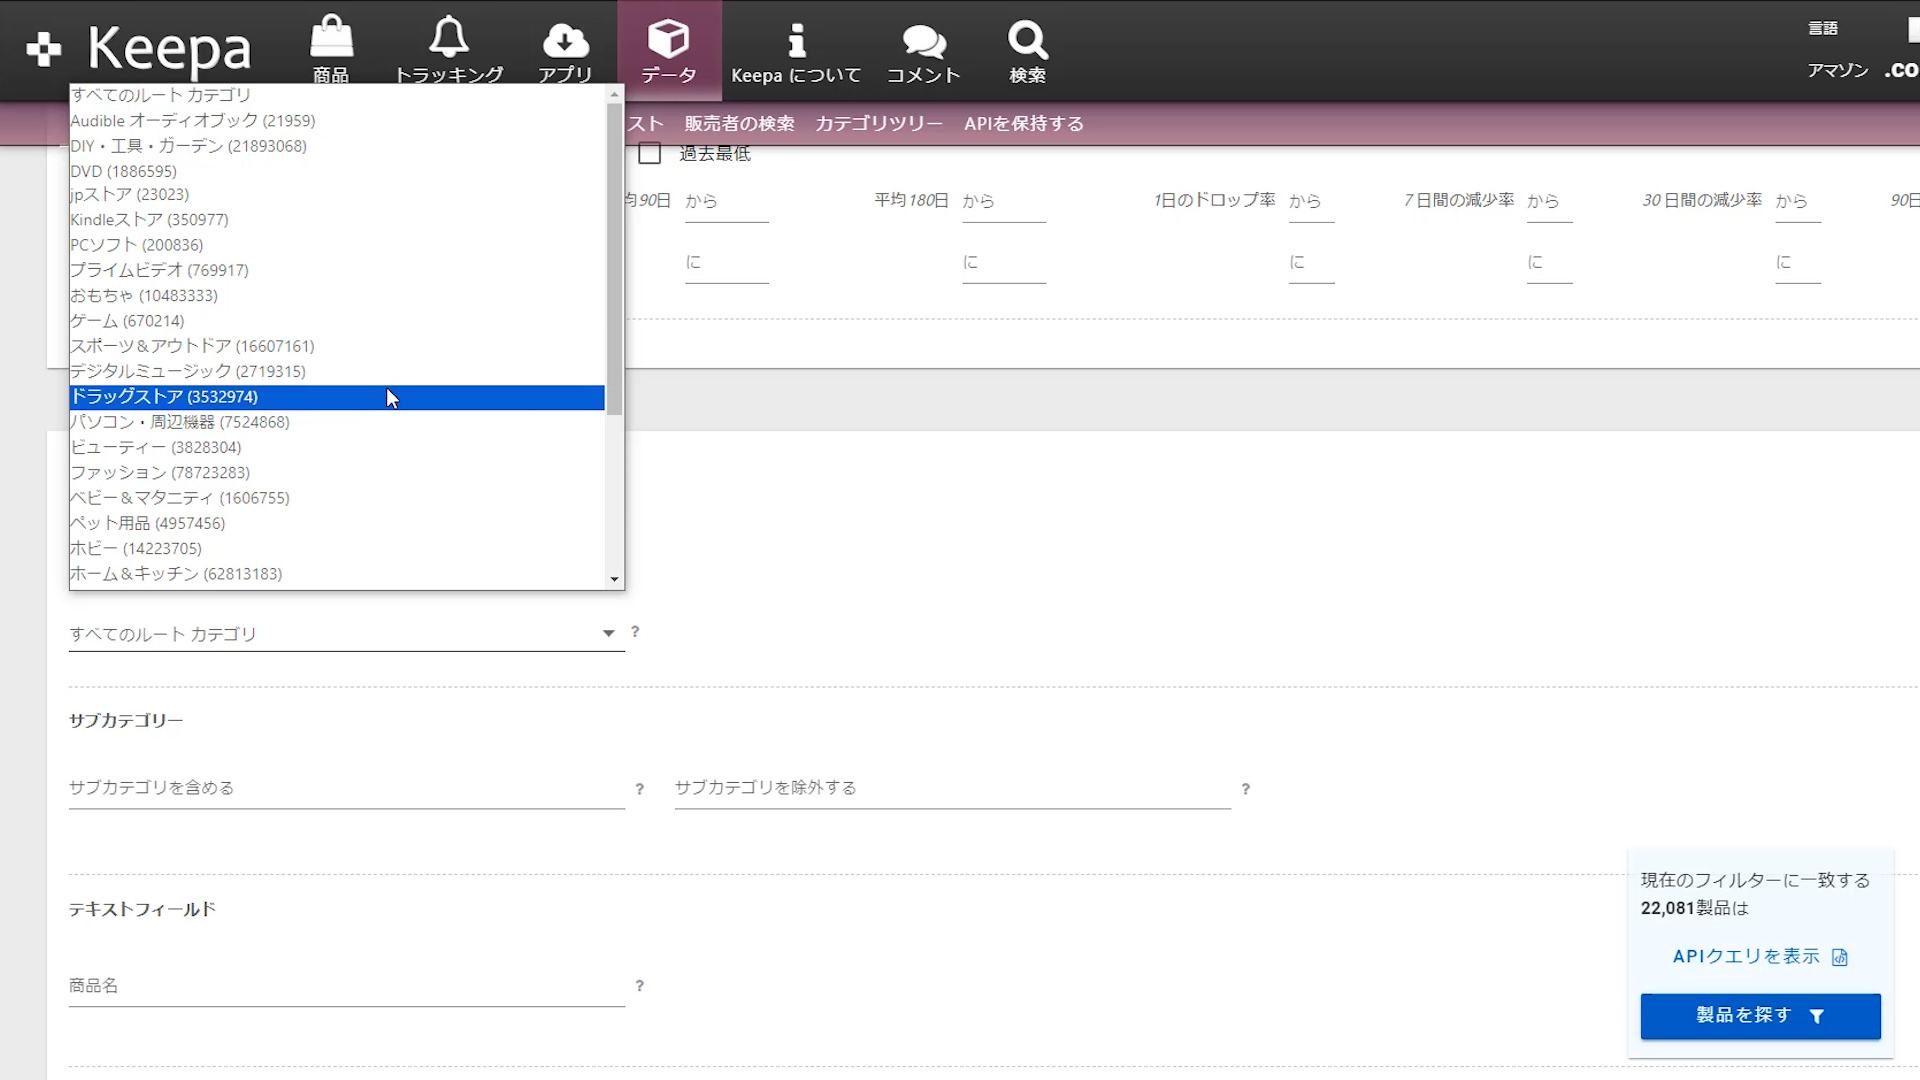
Task: Expand the すべてのルート カテゴリ dropdown arrow
Action: pyautogui.click(x=608, y=633)
